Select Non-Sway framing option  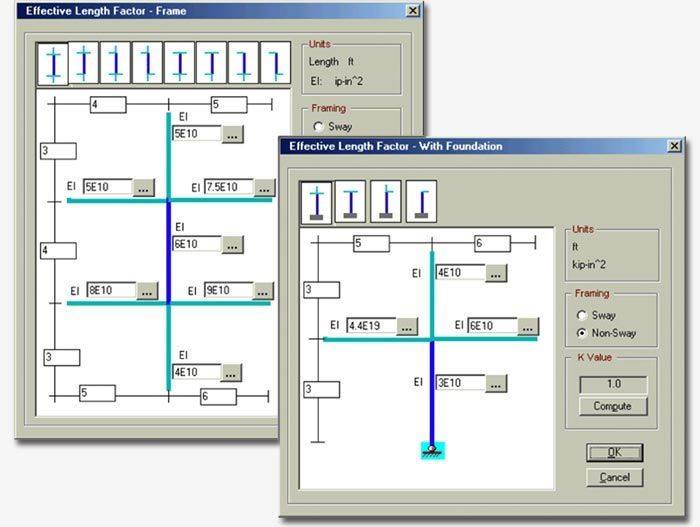tap(582, 333)
